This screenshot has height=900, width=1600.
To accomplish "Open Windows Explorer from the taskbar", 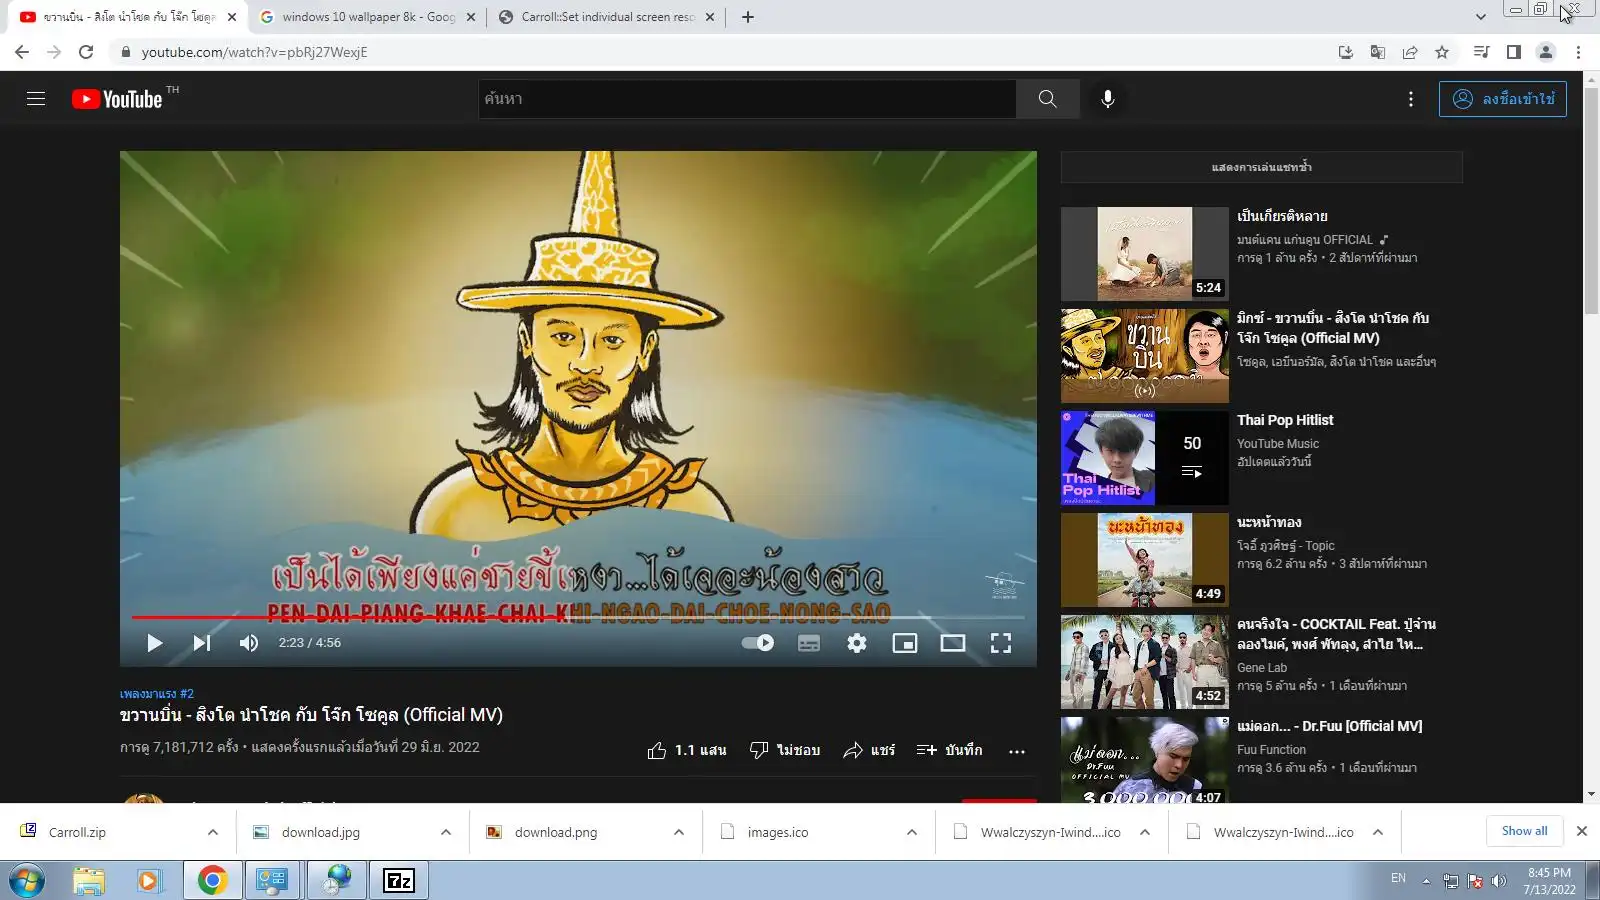I will (88, 881).
